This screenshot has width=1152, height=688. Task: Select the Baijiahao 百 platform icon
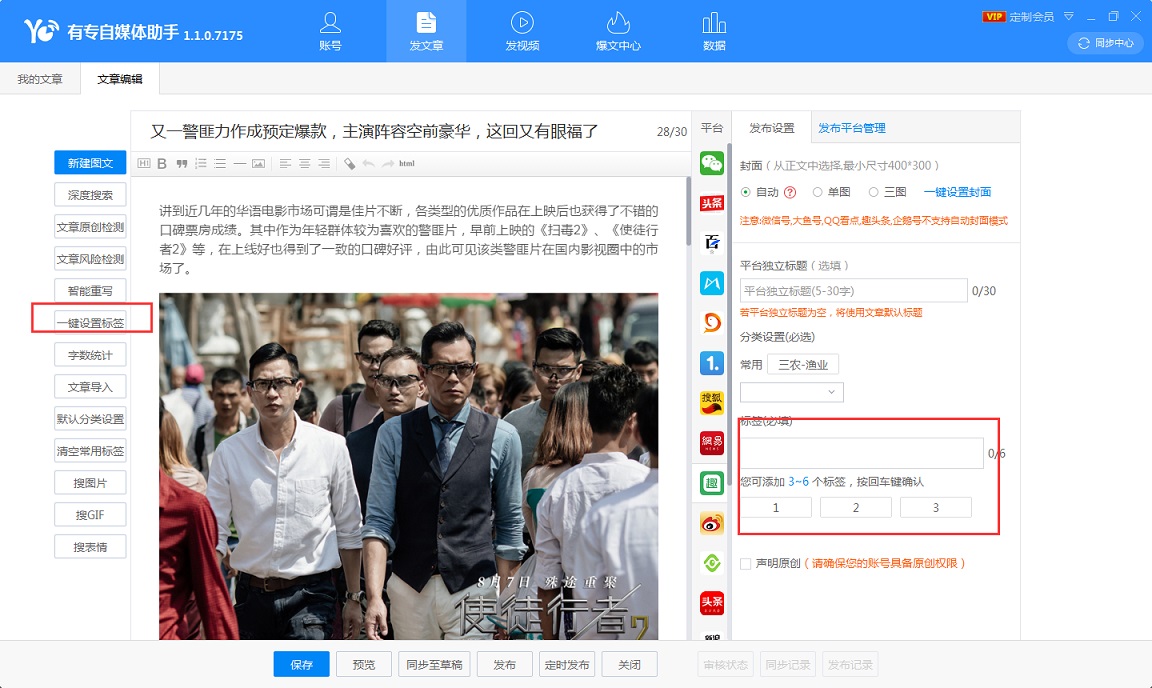click(x=712, y=243)
